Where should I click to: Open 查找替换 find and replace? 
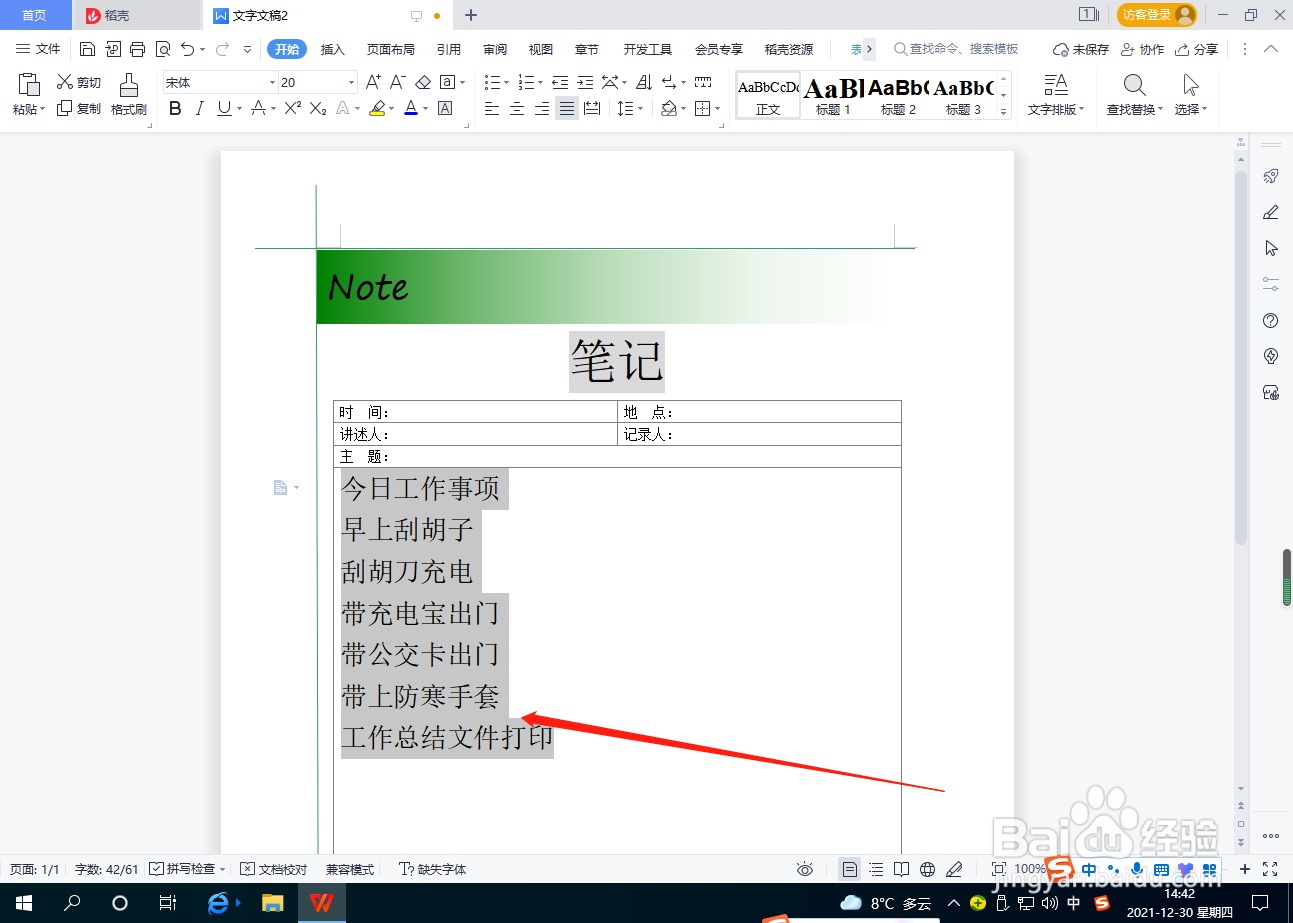(x=1133, y=95)
